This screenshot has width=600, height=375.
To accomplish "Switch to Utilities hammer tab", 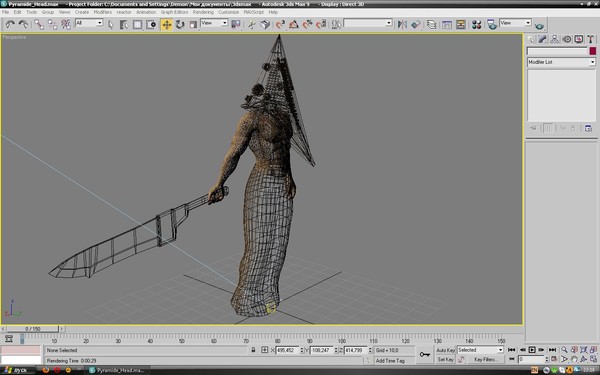I will point(590,39).
